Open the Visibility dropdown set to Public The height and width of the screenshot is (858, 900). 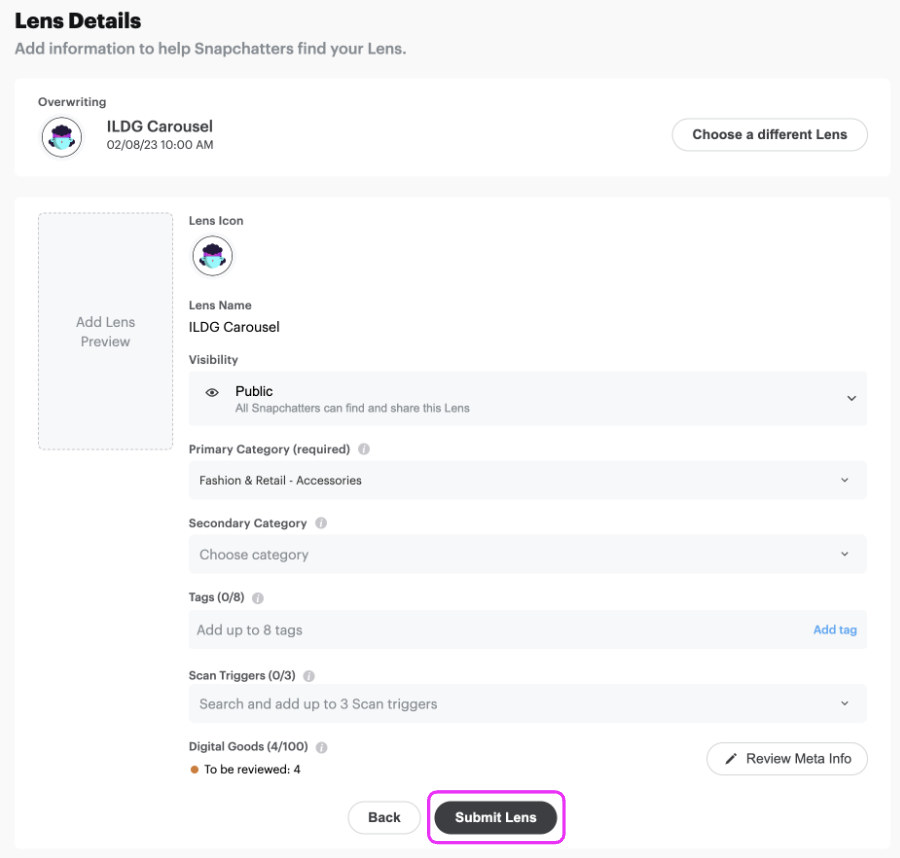coord(527,398)
